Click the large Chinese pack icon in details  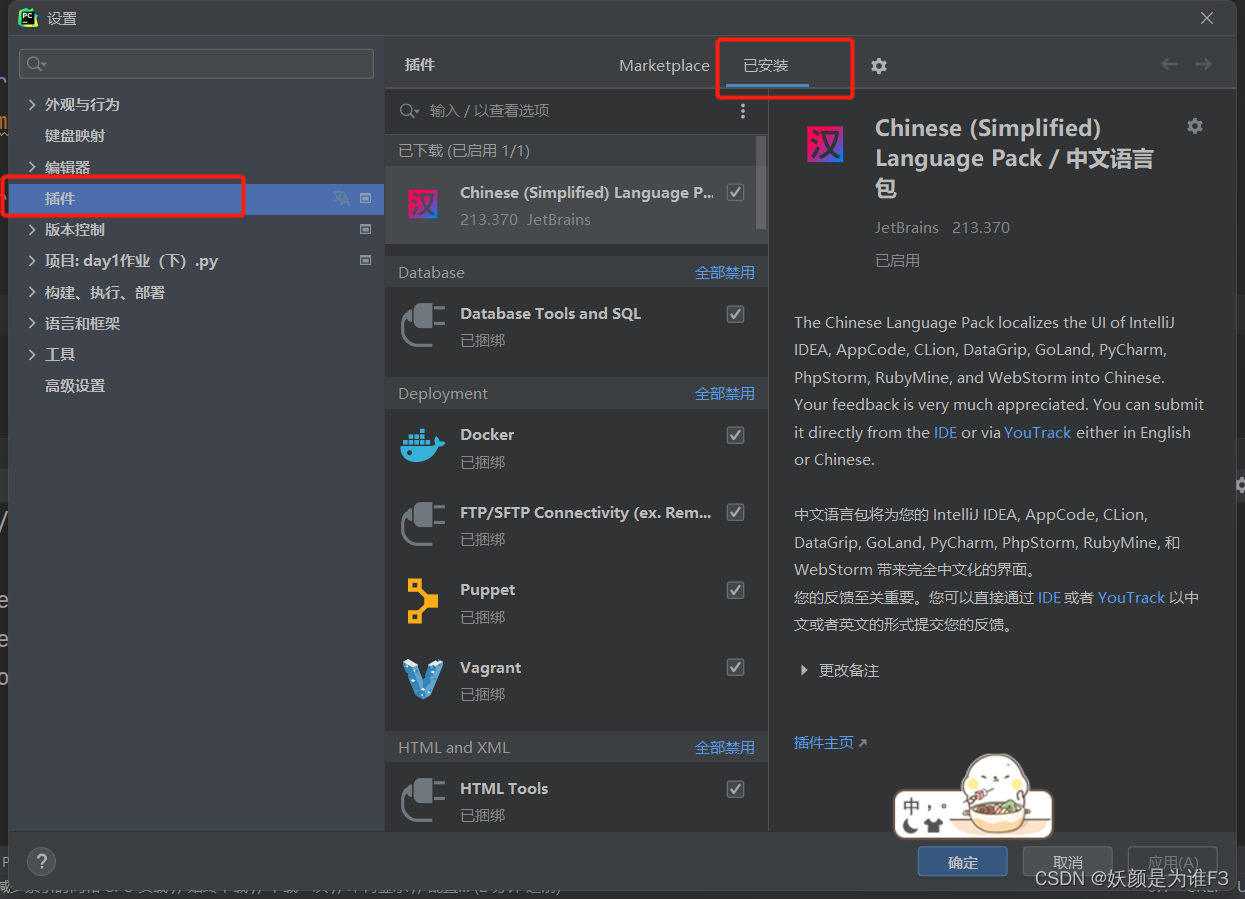[825, 145]
